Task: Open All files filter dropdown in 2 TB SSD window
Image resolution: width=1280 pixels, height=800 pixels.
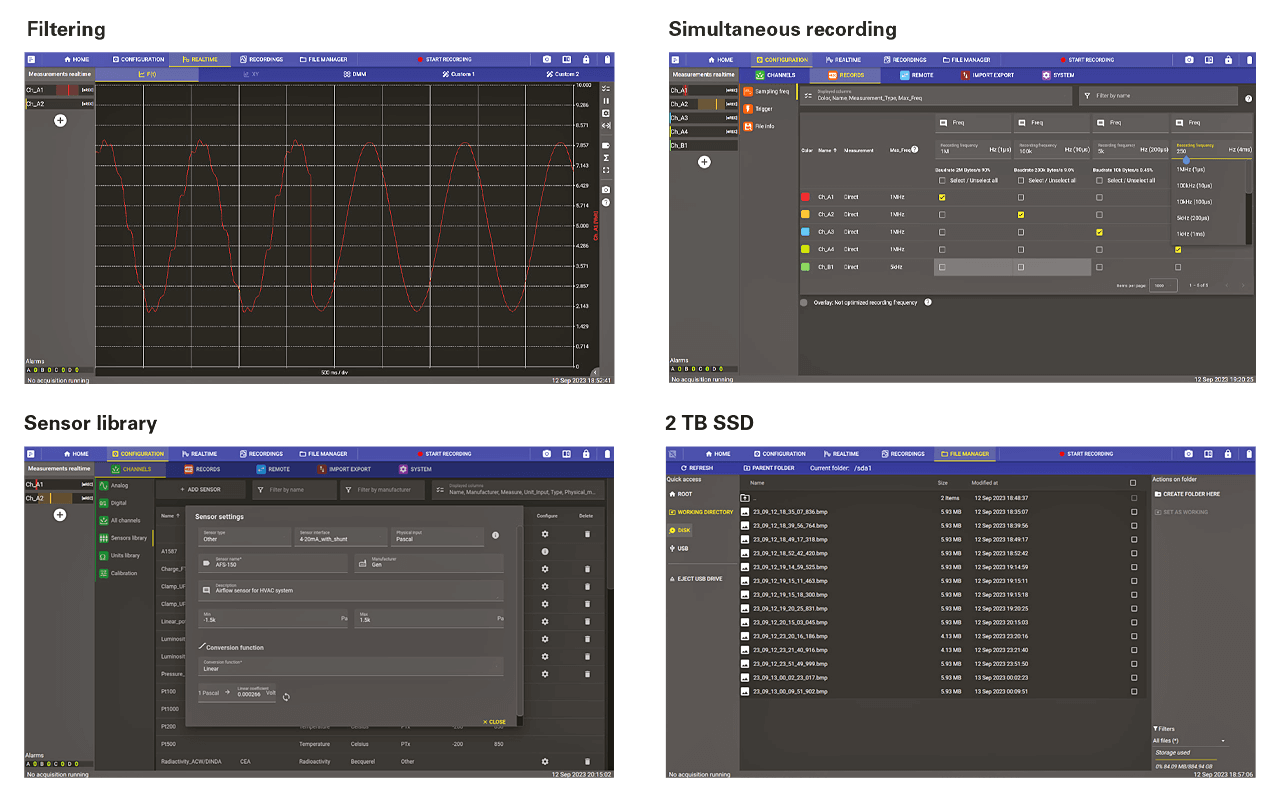Action: click(x=1189, y=741)
